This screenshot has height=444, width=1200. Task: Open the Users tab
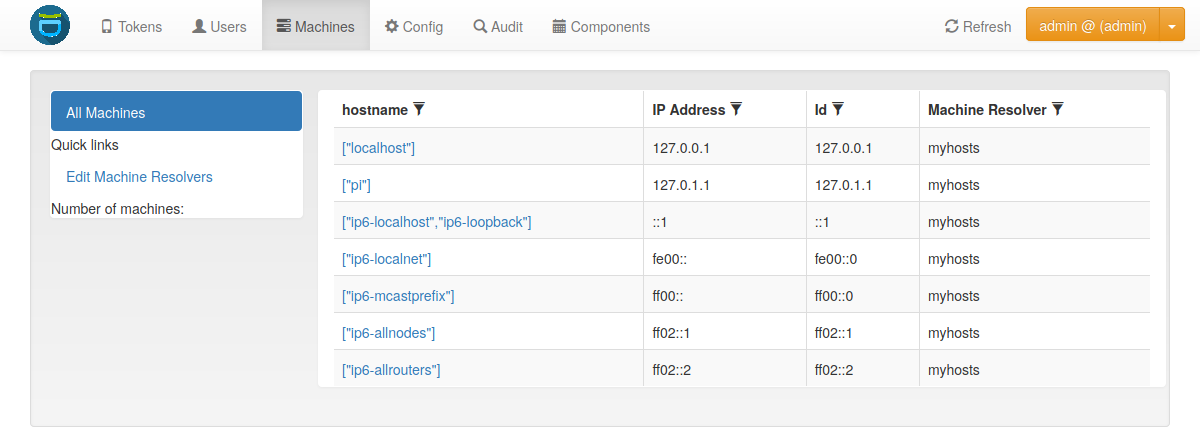(x=219, y=27)
